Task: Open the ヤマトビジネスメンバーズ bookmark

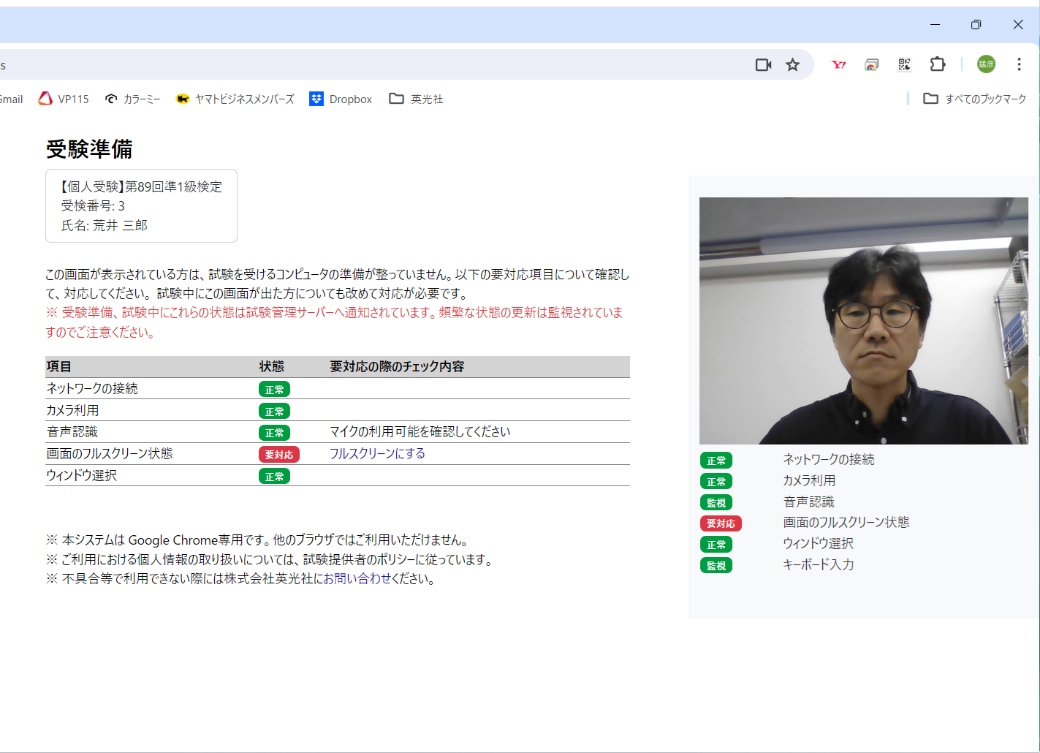Action: coord(235,99)
